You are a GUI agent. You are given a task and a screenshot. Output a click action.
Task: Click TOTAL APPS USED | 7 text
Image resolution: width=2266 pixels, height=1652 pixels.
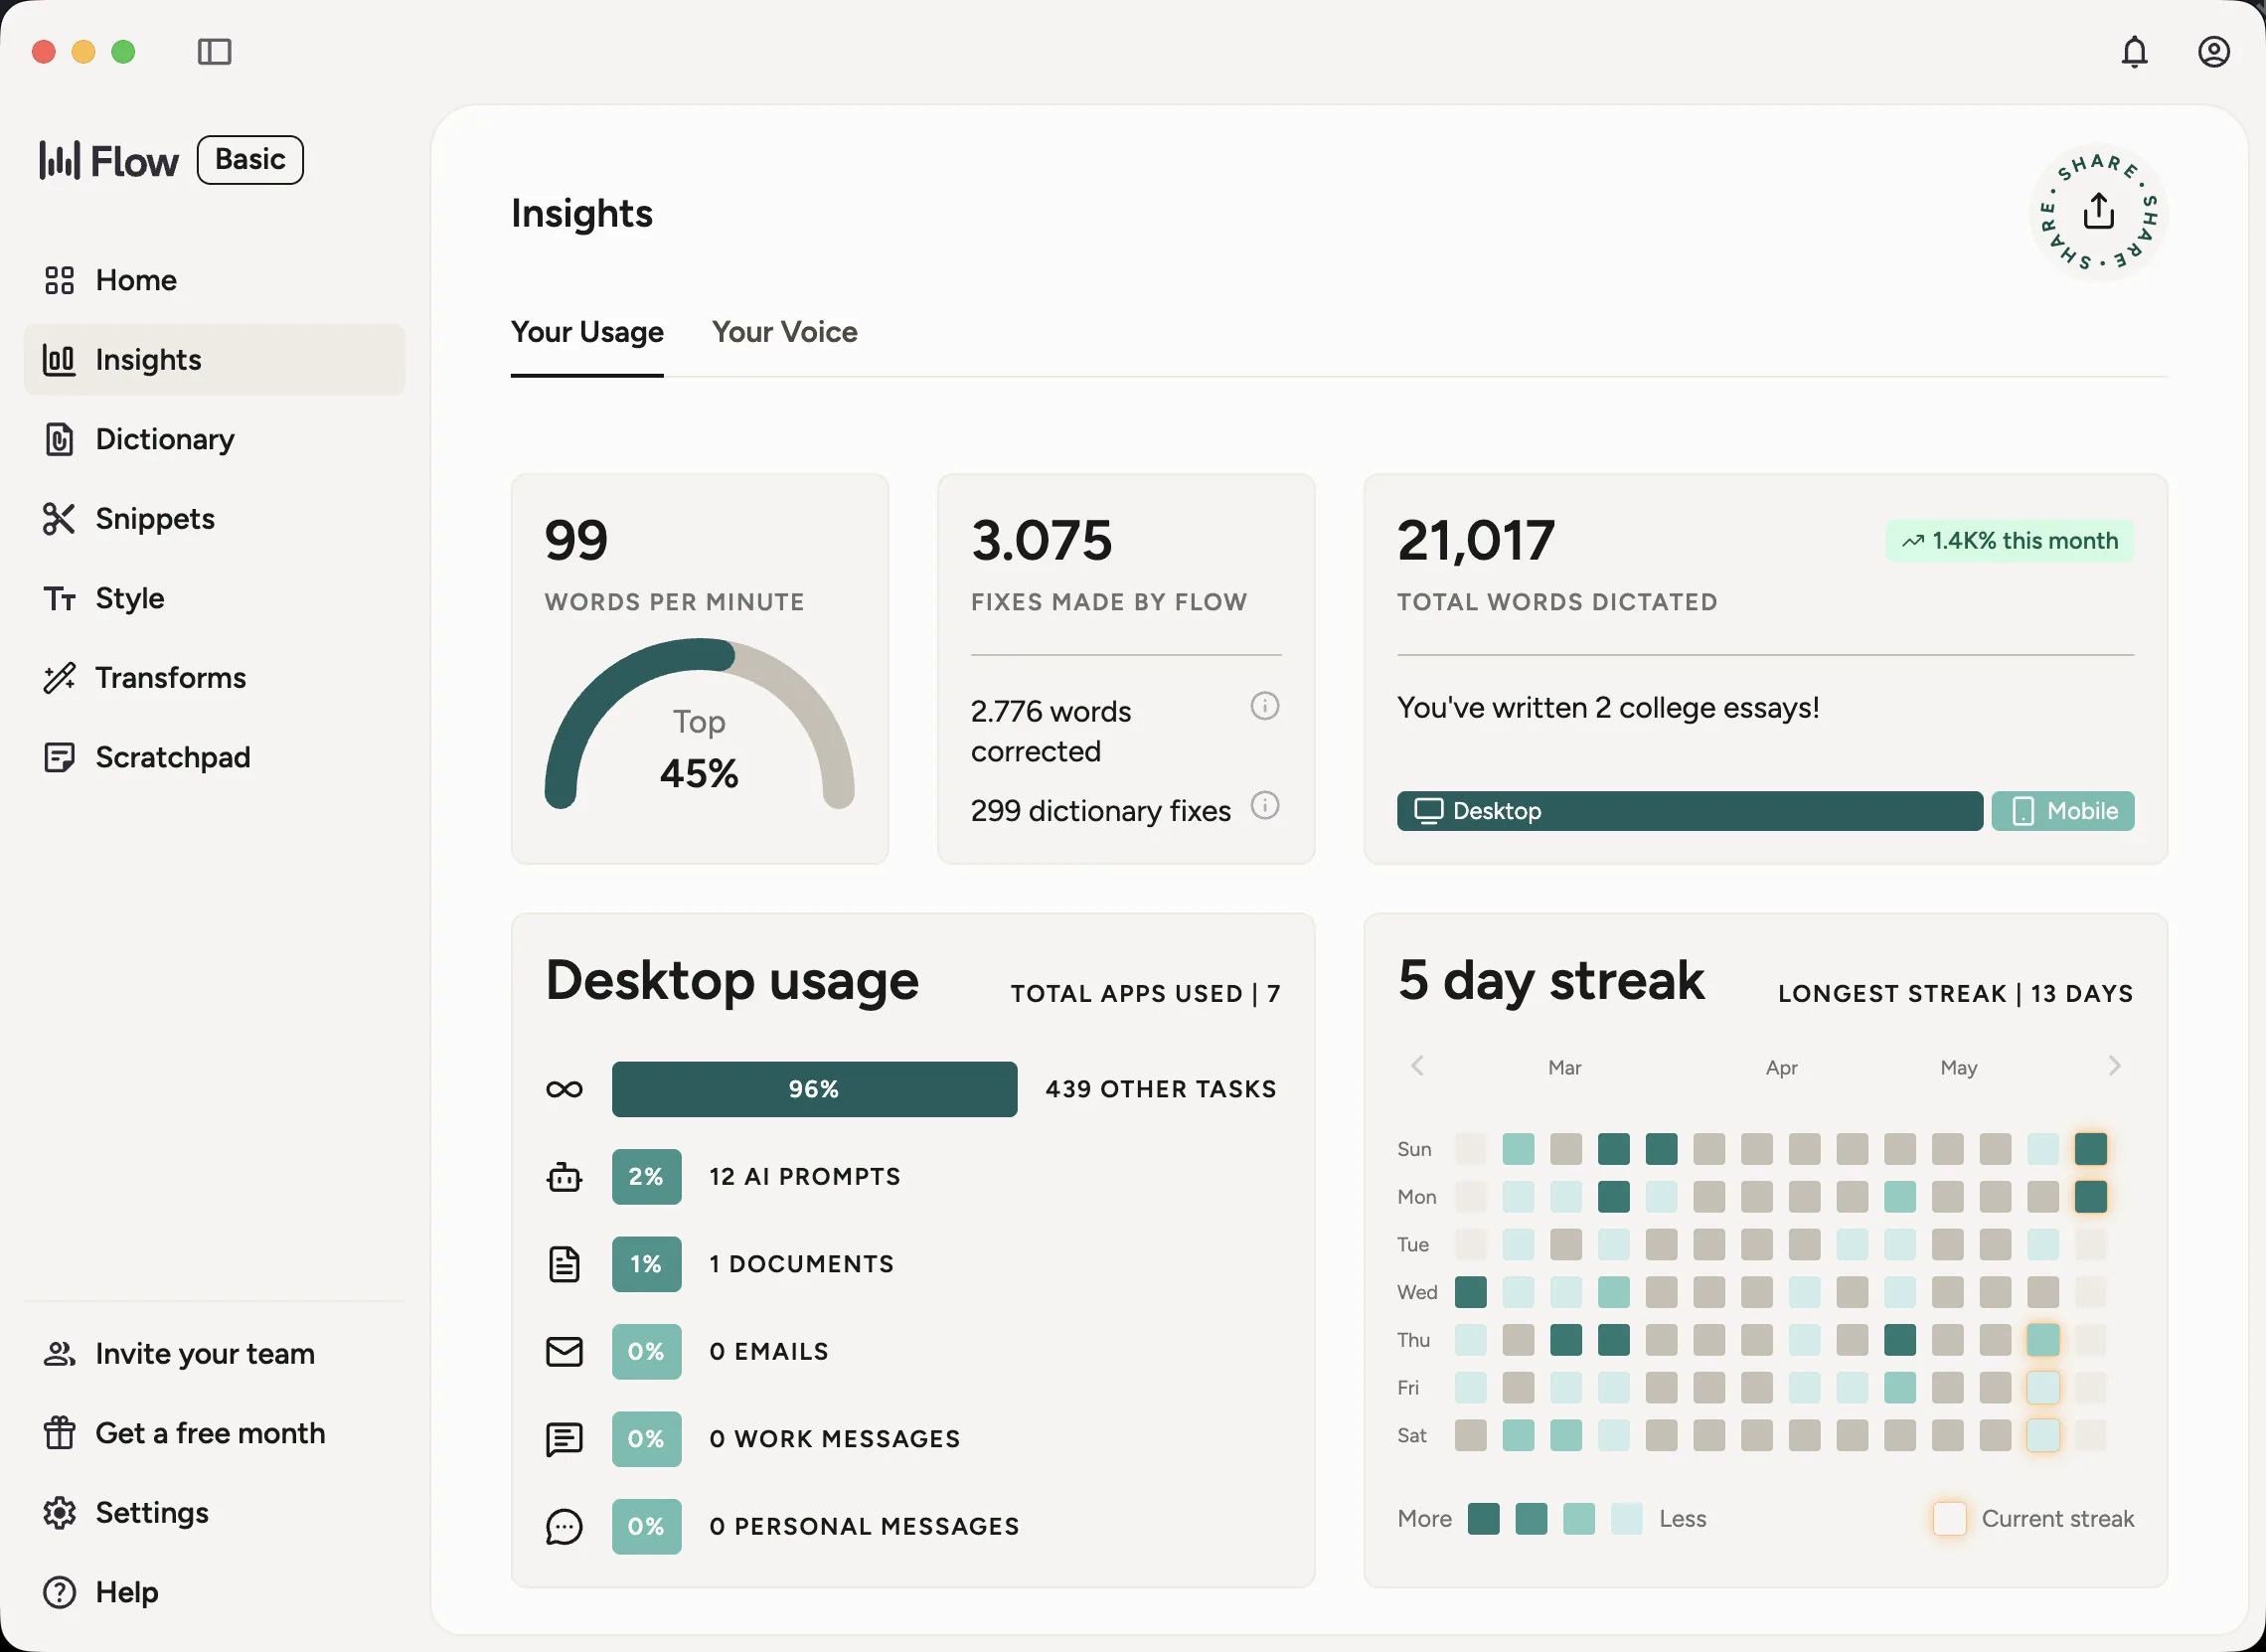click(x=1145, y=994)
